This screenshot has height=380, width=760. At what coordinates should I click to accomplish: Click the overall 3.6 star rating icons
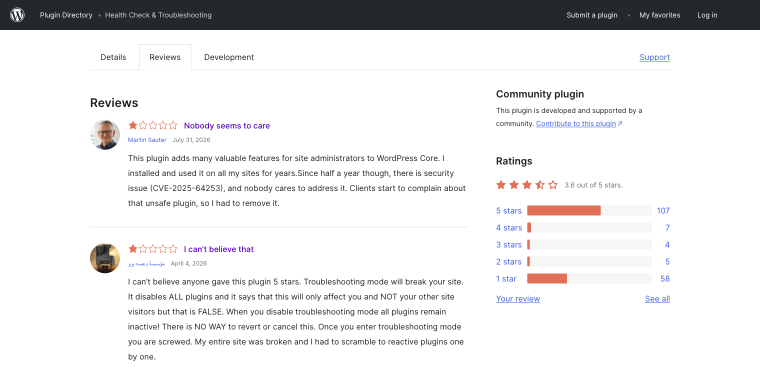[x=527, y=185]
